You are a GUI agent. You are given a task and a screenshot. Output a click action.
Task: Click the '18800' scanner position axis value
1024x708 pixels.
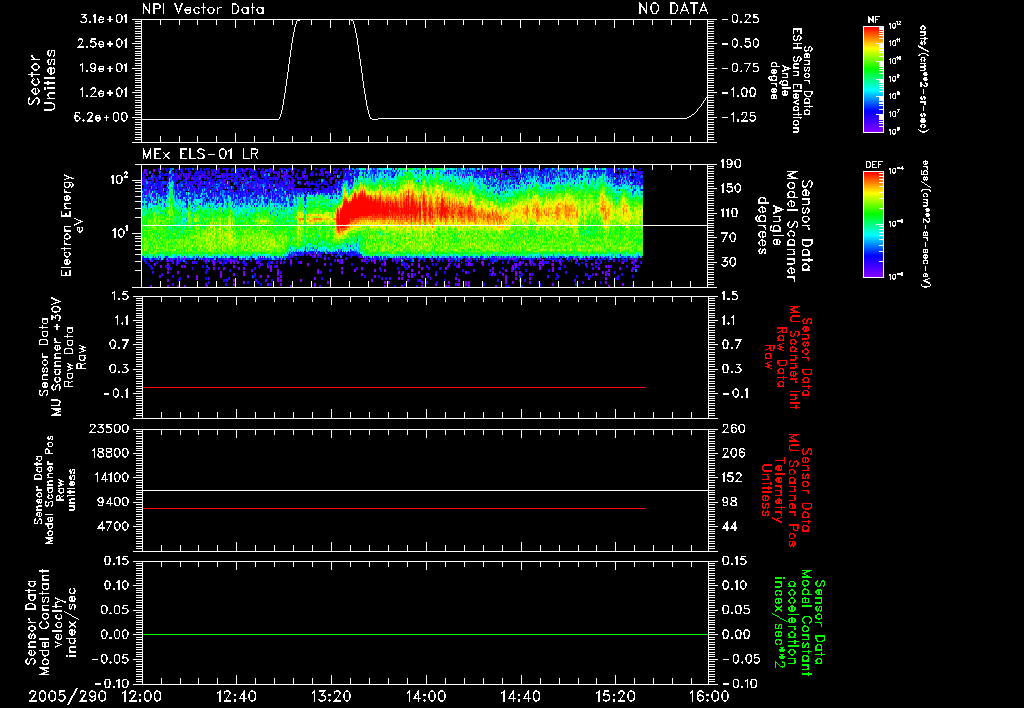[108, 453]
